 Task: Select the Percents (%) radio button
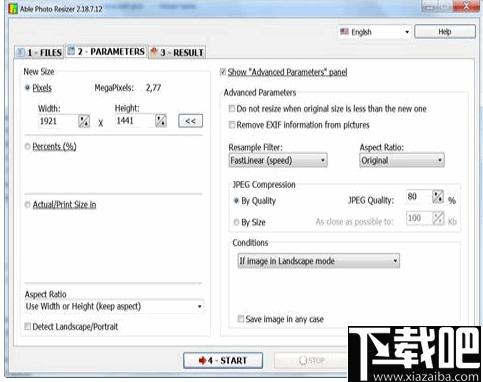pyautogui.click(x=28, y=146)
